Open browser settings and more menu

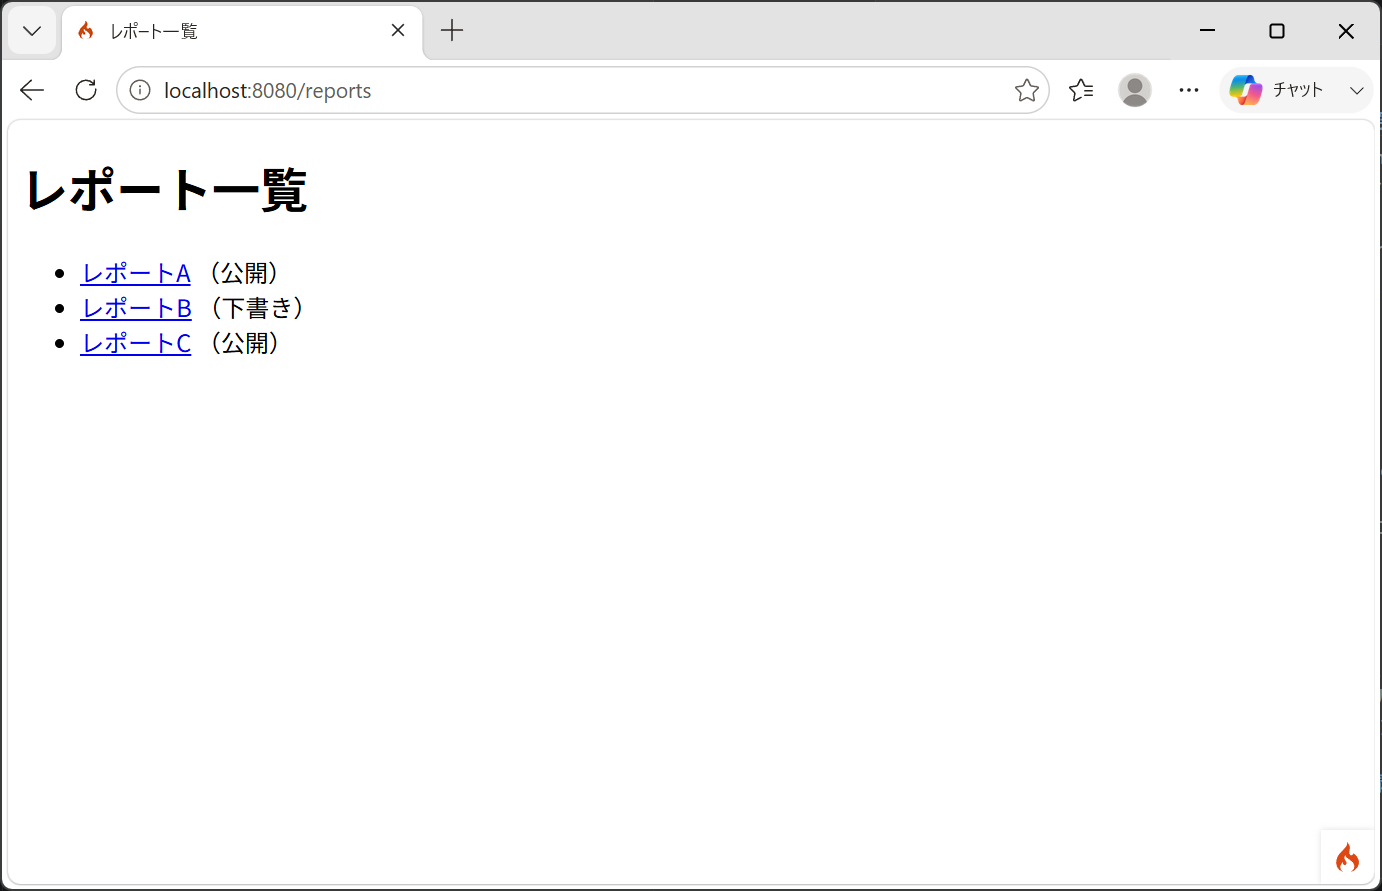tap(1188, 90)
